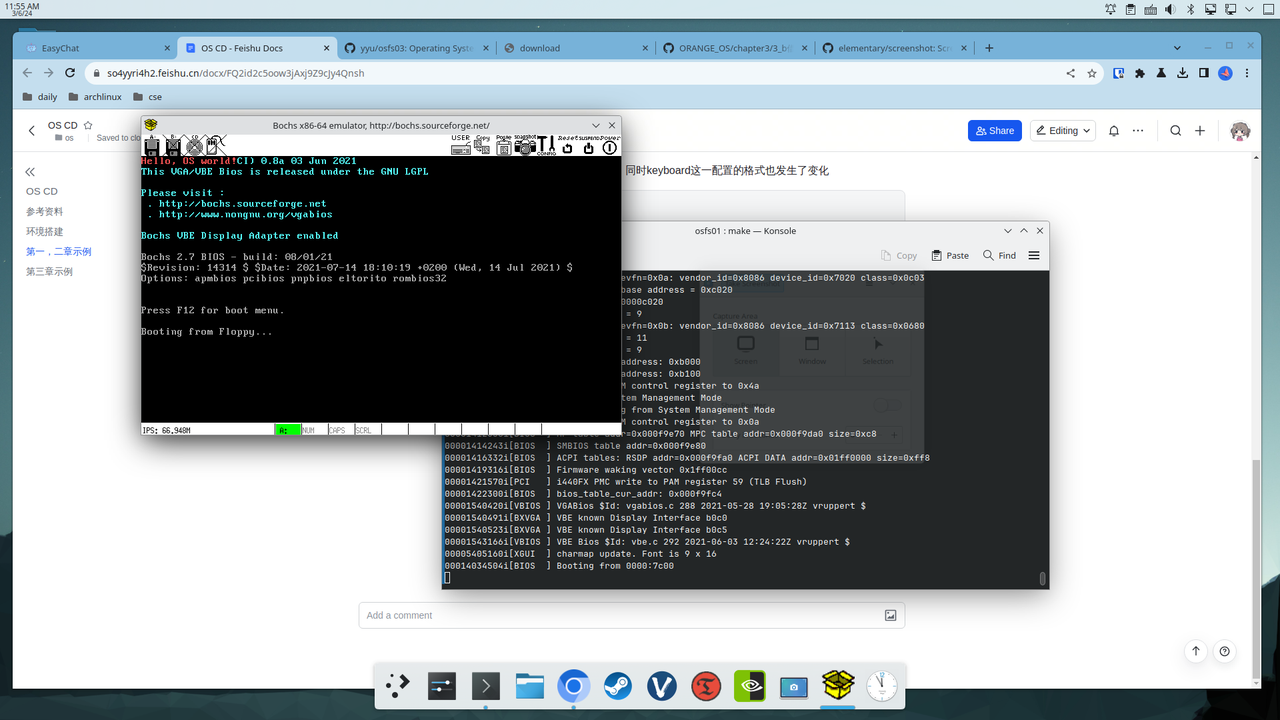This screenshot has height=720, width=1280.
Task: Open the Bochs CONFIG wrench icon
Action: coord(547,147)
